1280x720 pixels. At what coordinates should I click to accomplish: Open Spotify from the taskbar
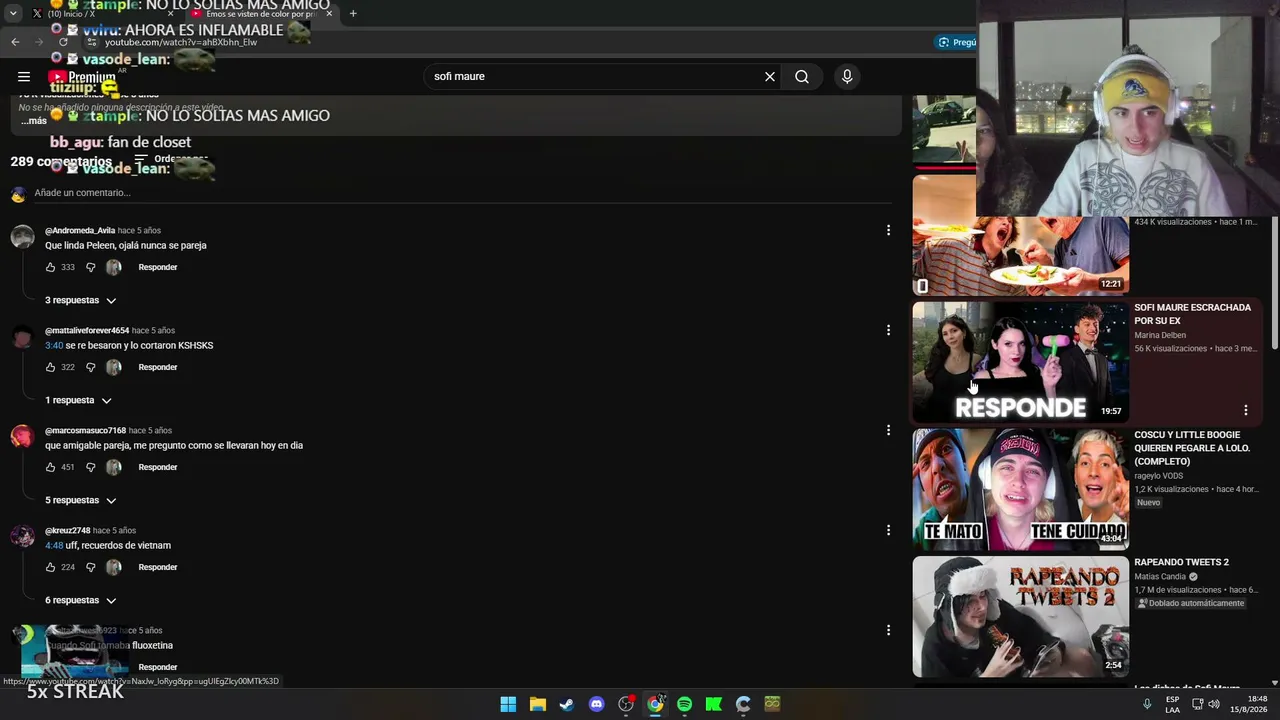[684, 704]
